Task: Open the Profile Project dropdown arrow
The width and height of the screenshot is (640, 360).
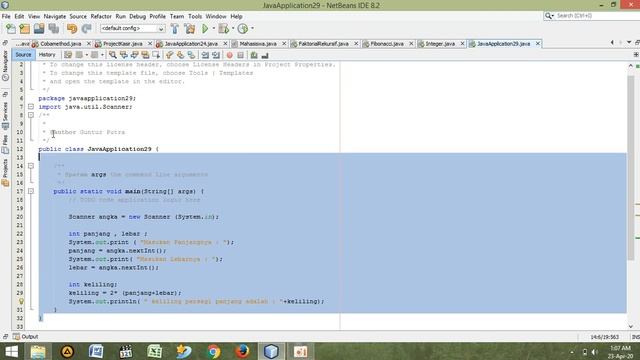Action: (252, 29)
